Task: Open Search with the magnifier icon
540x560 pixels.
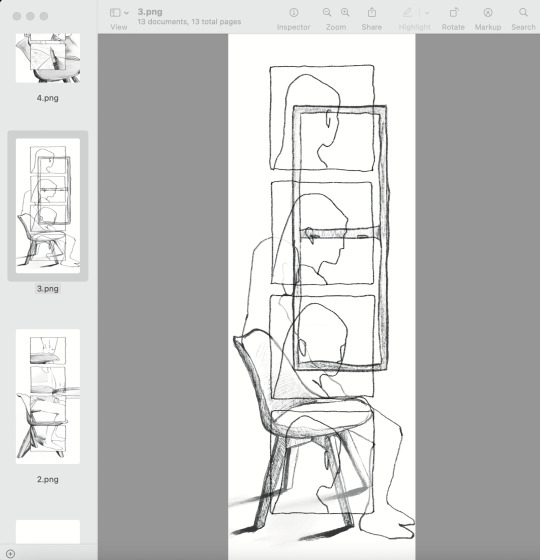Action: tap(523, 13)
